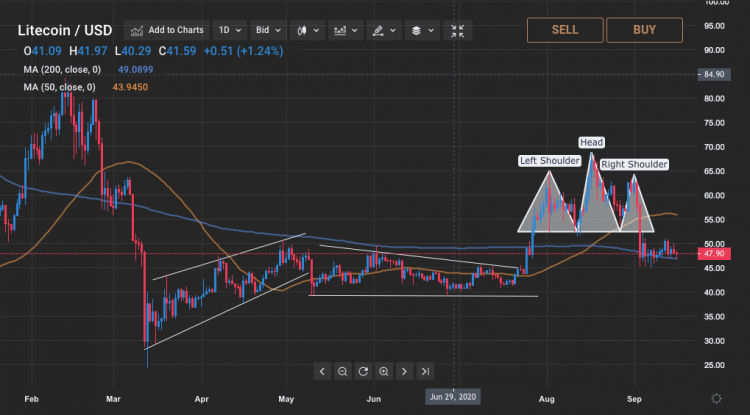Click the Head label on chart
Screen dimensions: 750x415
pyautogui.click(x=592, y=142)
